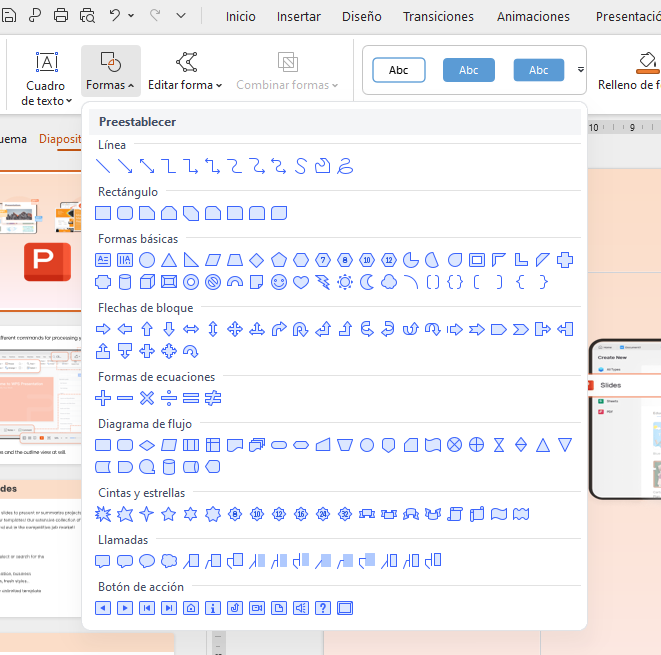Select the division sign equation shape
Screen dimensions: 661x655
[169, 398]
